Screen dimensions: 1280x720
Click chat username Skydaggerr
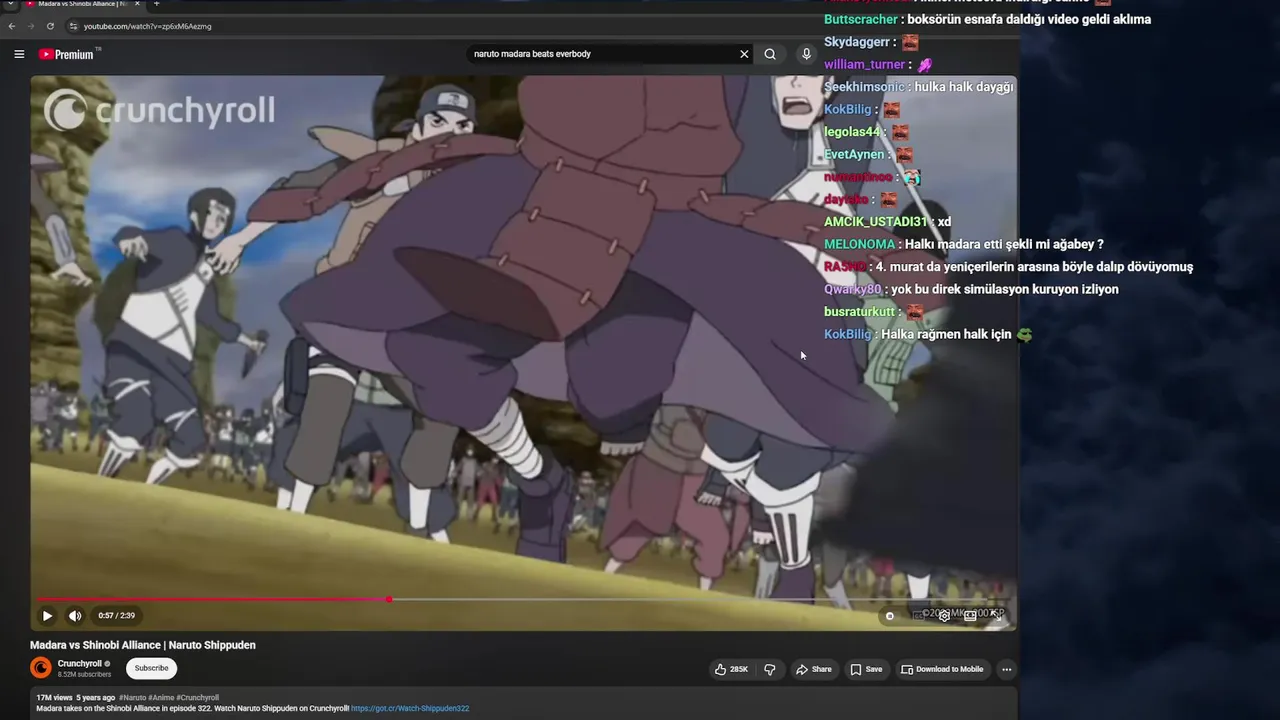click(x=857, y=42)
